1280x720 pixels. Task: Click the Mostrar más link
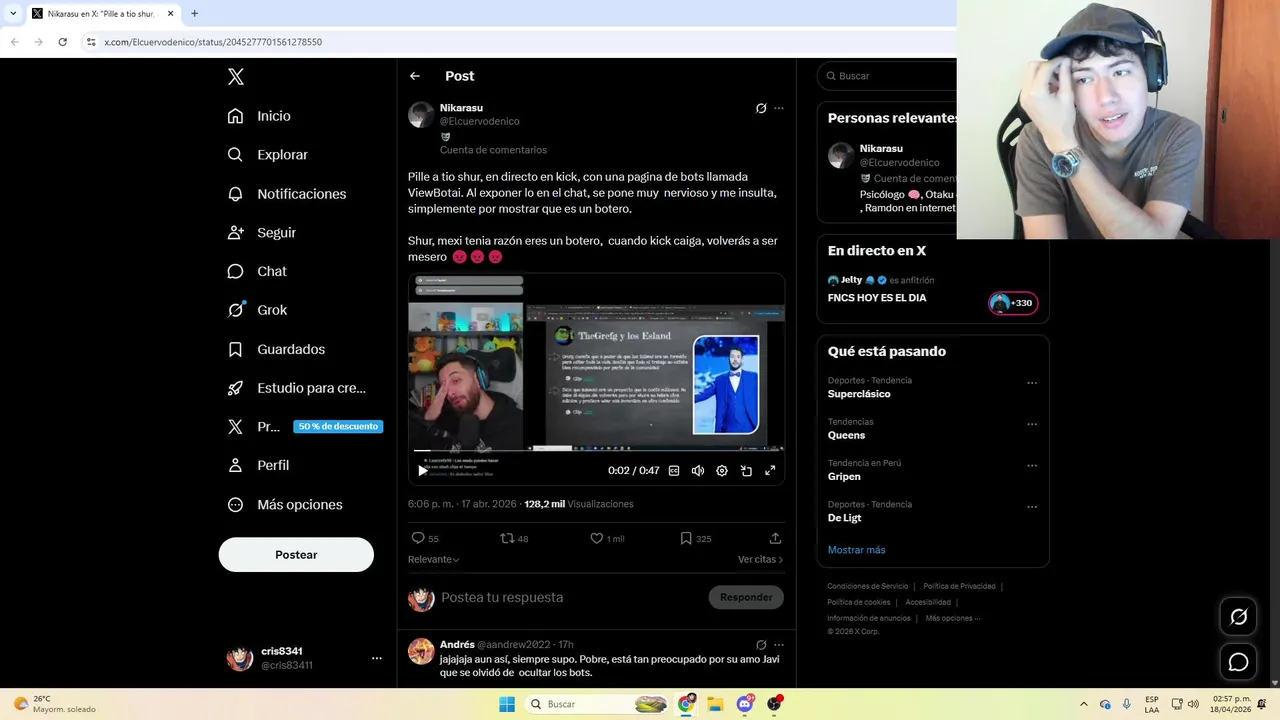coord(856,550)
